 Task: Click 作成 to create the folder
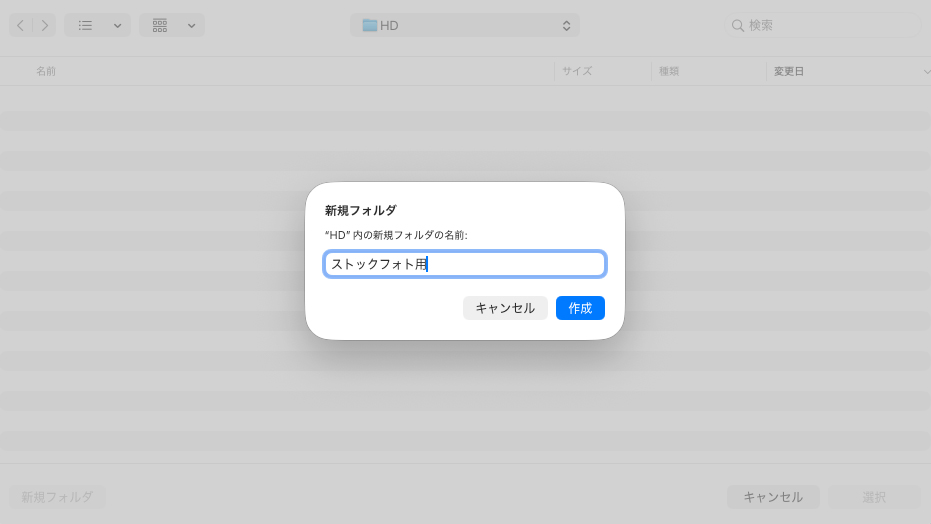pyautogui.click(x=580, y=308)
